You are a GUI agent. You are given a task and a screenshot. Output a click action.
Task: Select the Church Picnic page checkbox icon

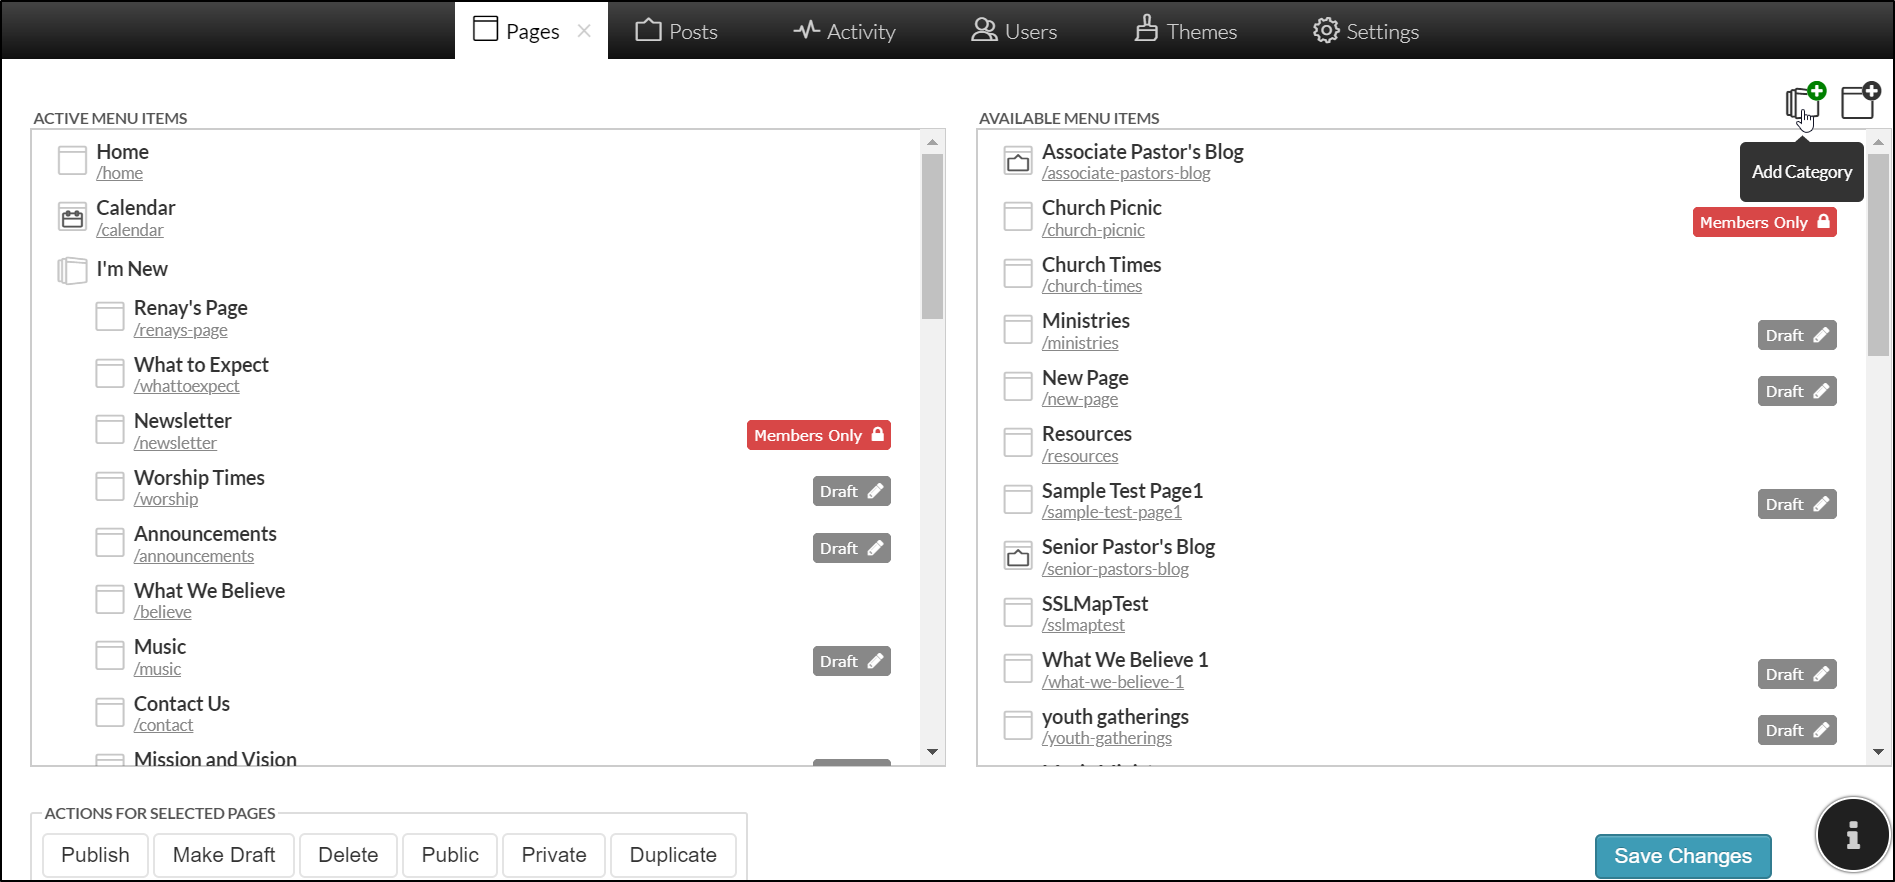pos(1018,217)
